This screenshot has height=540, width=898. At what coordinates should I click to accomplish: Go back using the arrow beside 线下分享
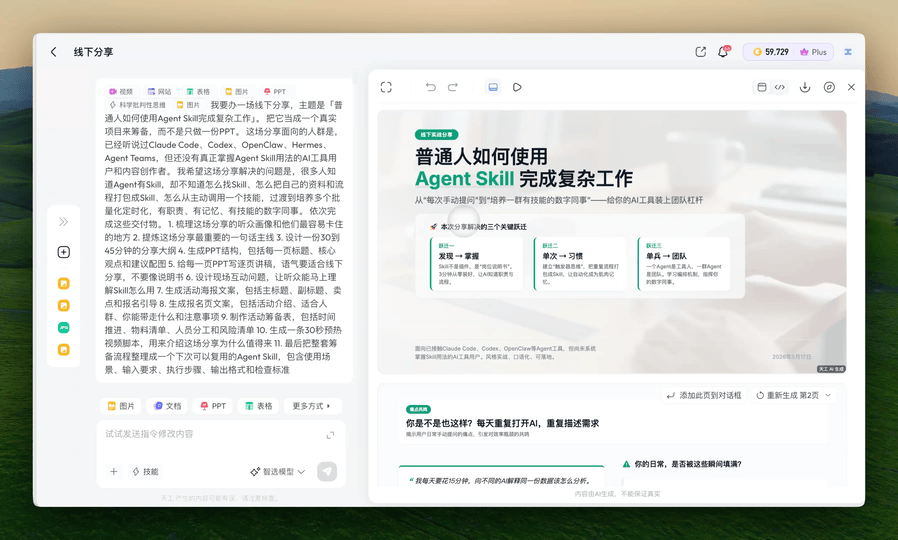tap(54, 52)
